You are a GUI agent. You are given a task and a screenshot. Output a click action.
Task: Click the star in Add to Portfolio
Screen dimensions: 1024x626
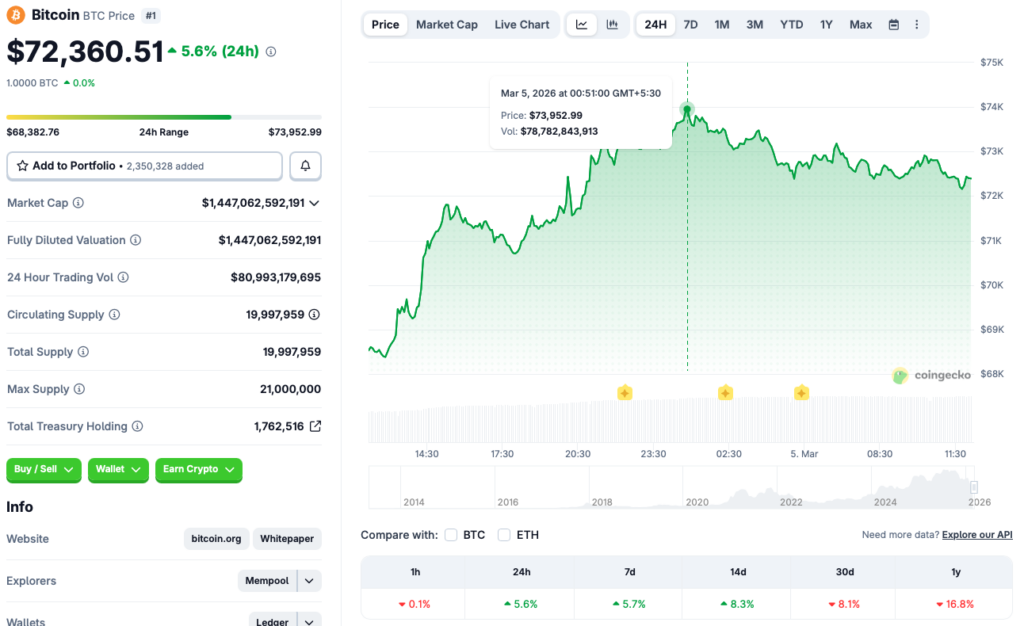click(22, 165)
